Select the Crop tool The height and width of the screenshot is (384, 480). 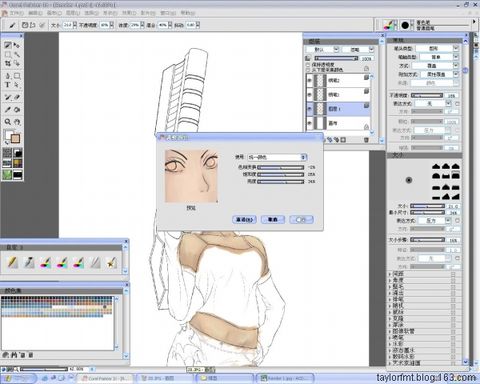tap(8, 63)
